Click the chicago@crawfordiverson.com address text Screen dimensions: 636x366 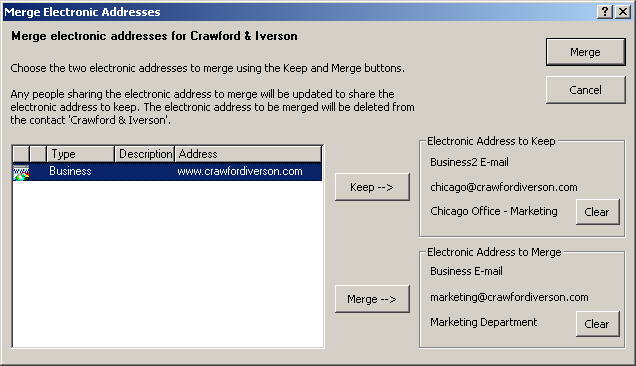point(504,187)
